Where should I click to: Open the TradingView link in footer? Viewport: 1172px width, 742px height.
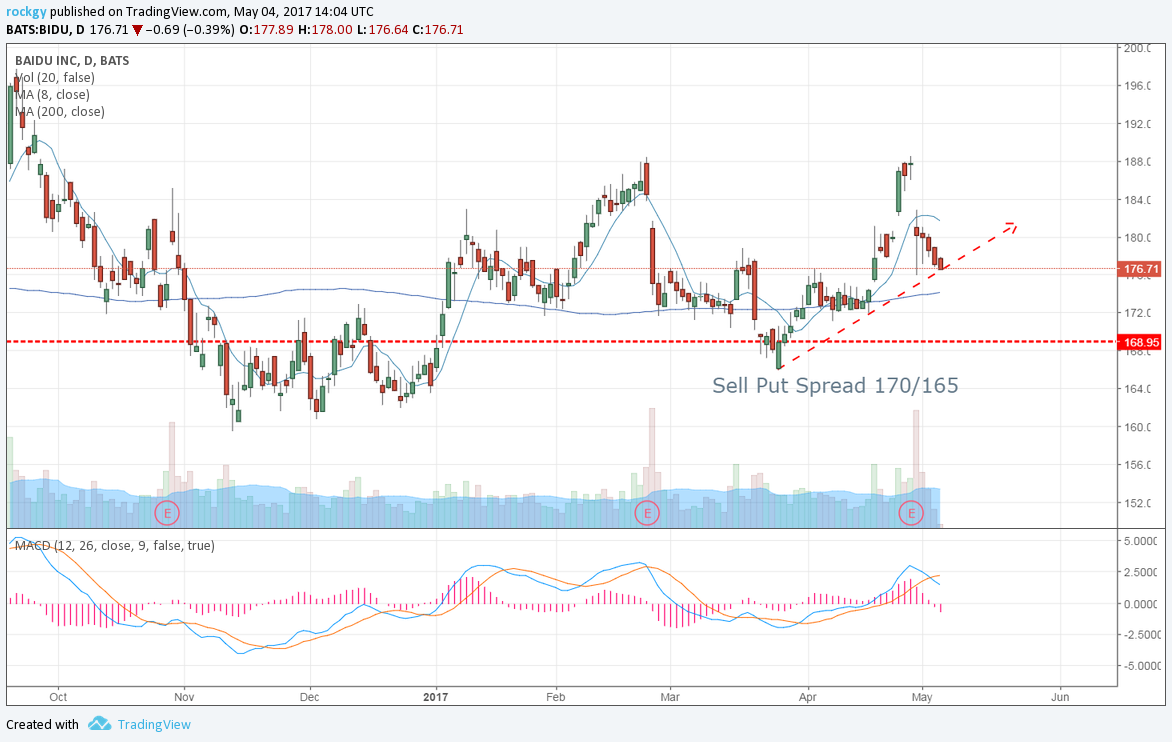[x=154, y=724]
